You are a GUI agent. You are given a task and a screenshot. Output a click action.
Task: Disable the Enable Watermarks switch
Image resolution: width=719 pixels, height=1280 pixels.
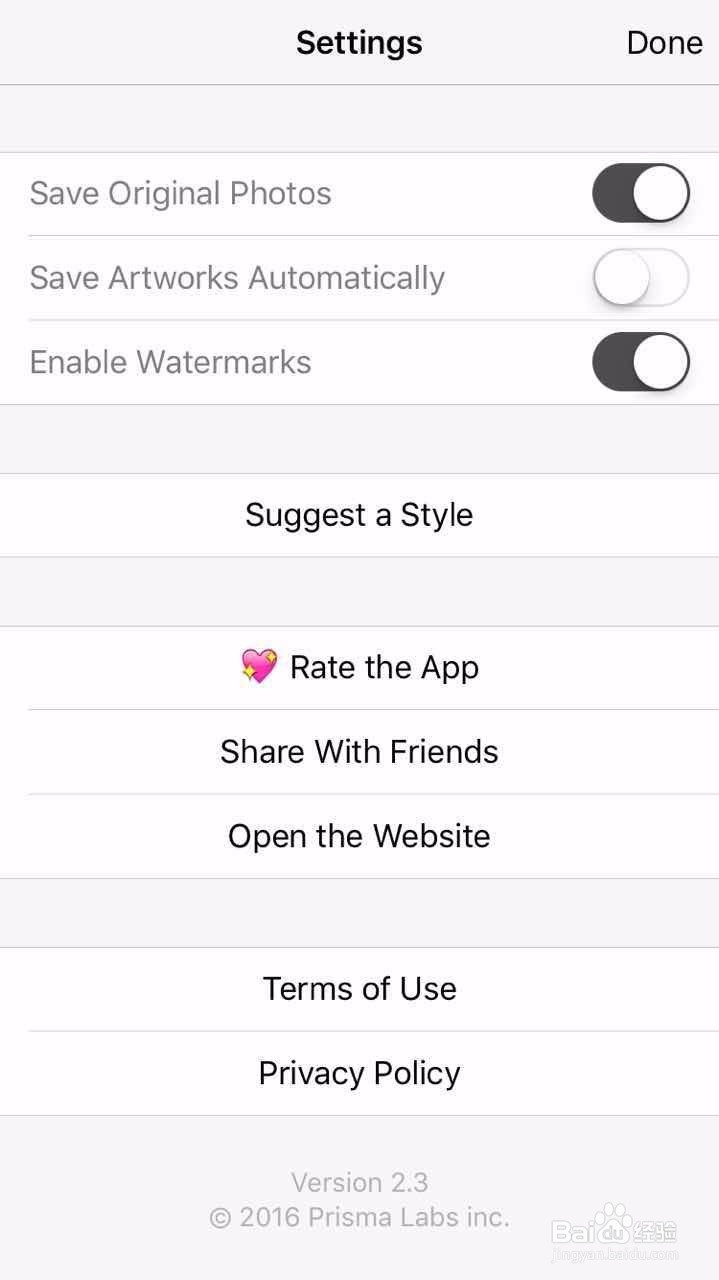(640, 362)
